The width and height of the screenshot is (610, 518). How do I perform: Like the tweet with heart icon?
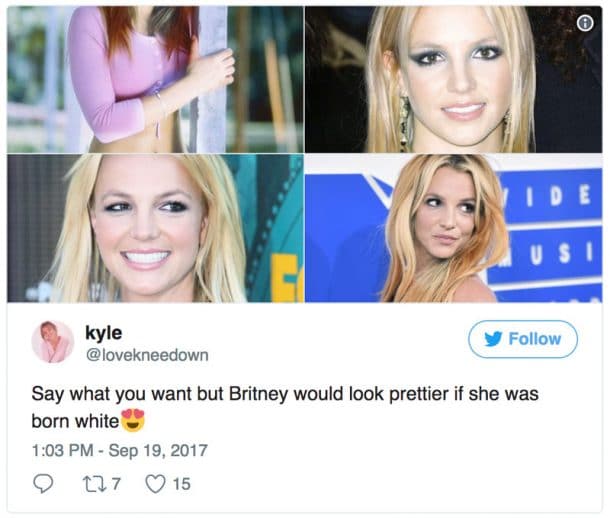tap(155, 484)
